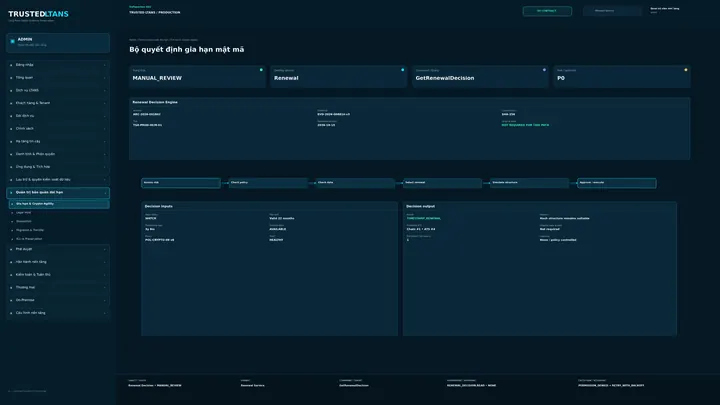Click the AVAILABLE value in Decision inputs
720x405 pixels.
tap(277, 229)
